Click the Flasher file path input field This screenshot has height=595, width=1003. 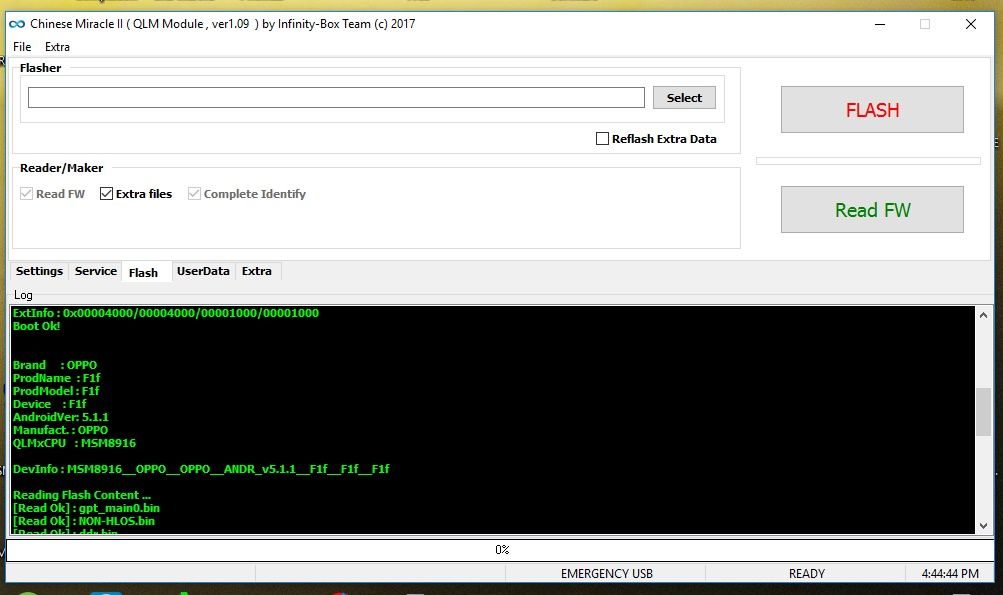tap(336, 98)
